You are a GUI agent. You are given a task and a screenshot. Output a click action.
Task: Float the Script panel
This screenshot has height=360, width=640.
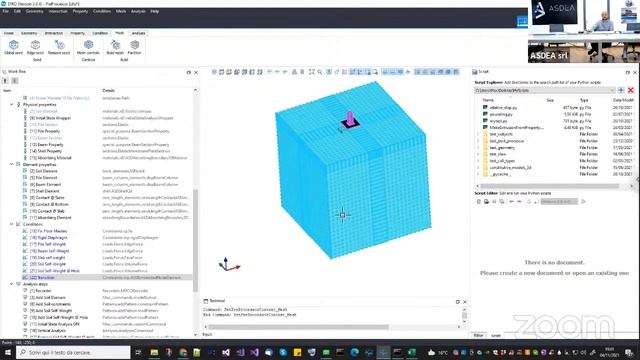(627, 72)
